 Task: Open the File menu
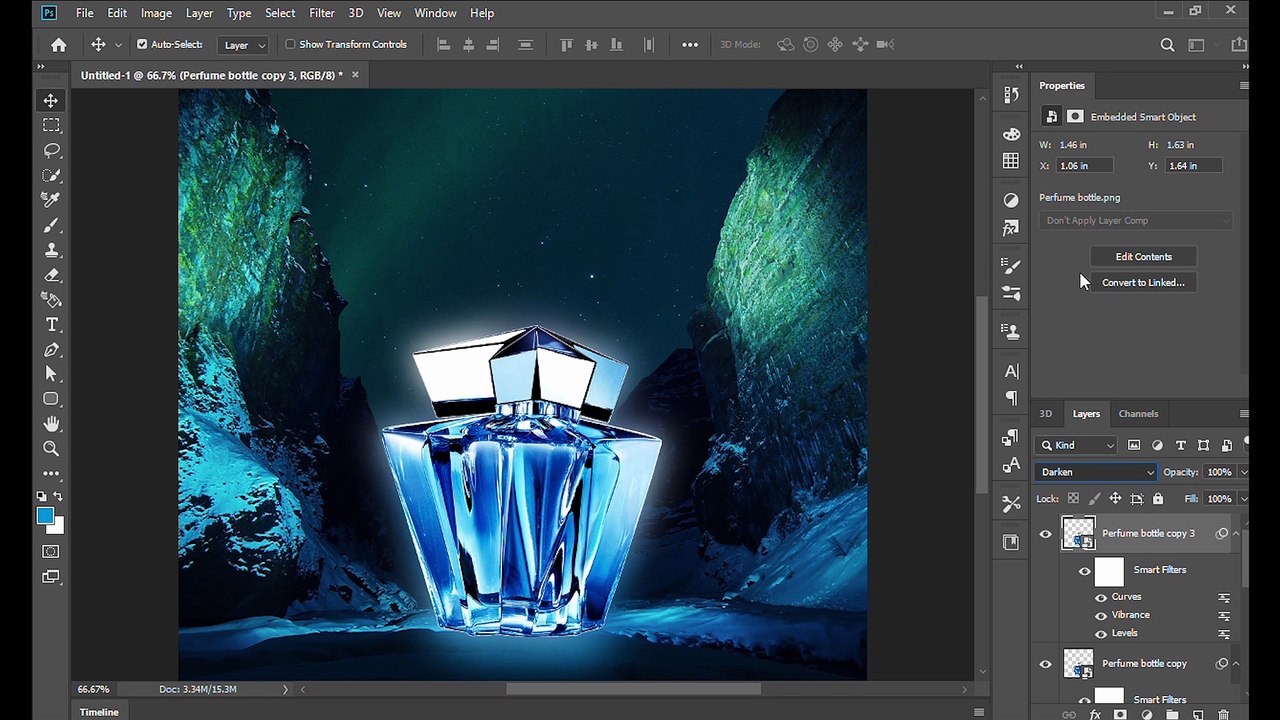tap(85, 13)
